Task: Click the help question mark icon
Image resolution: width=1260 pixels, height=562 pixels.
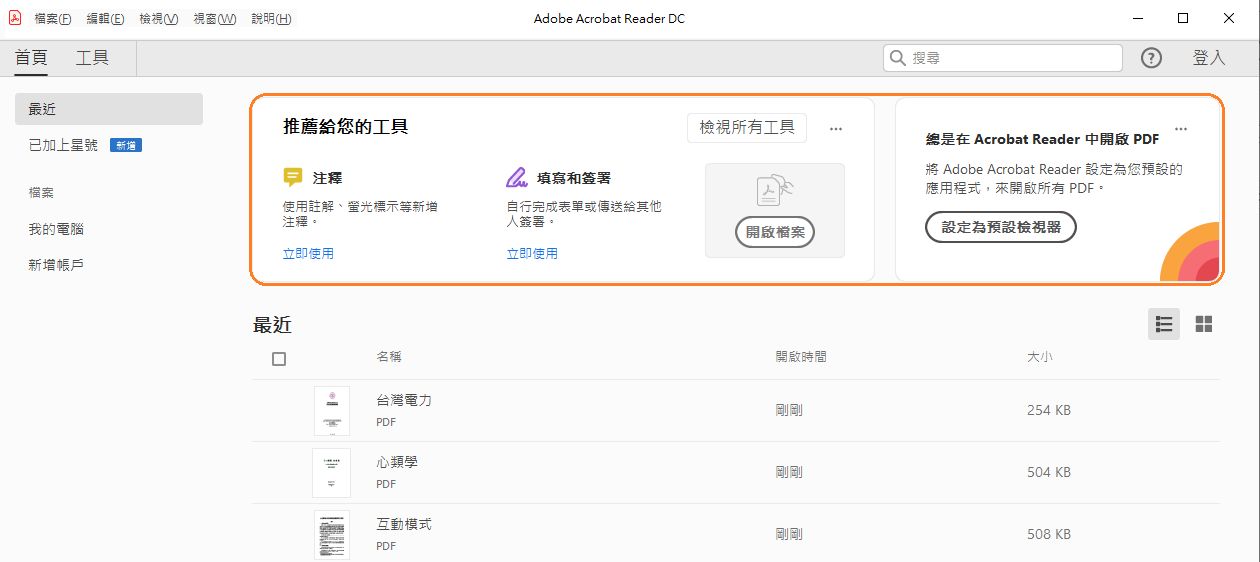Action: [1151, 58]
